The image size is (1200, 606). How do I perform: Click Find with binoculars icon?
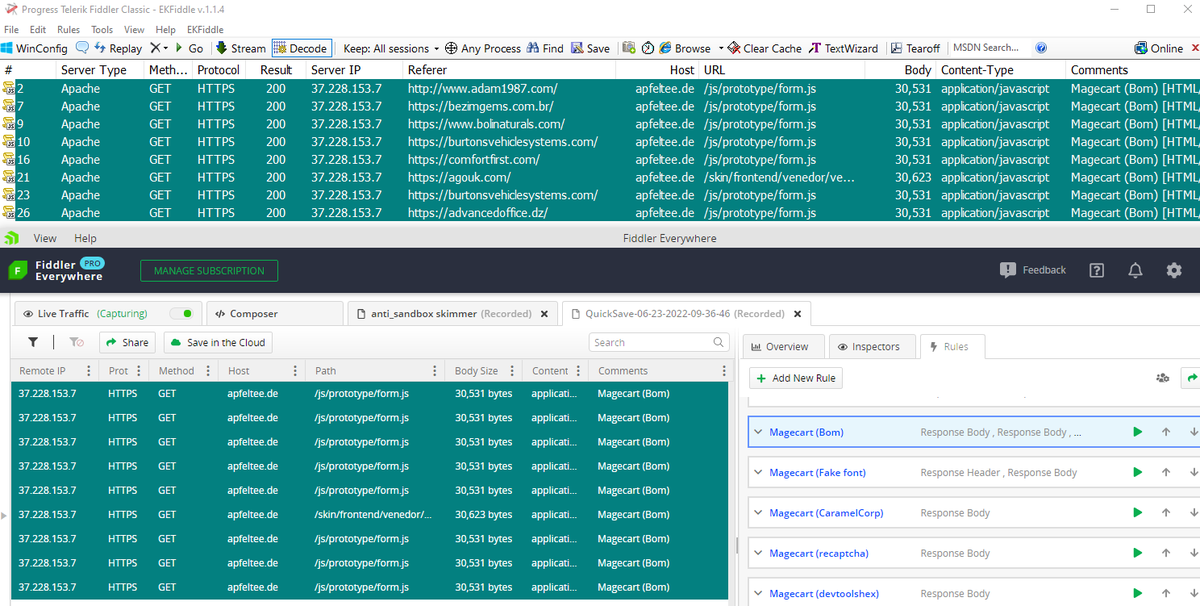click(x=545, y=48)
